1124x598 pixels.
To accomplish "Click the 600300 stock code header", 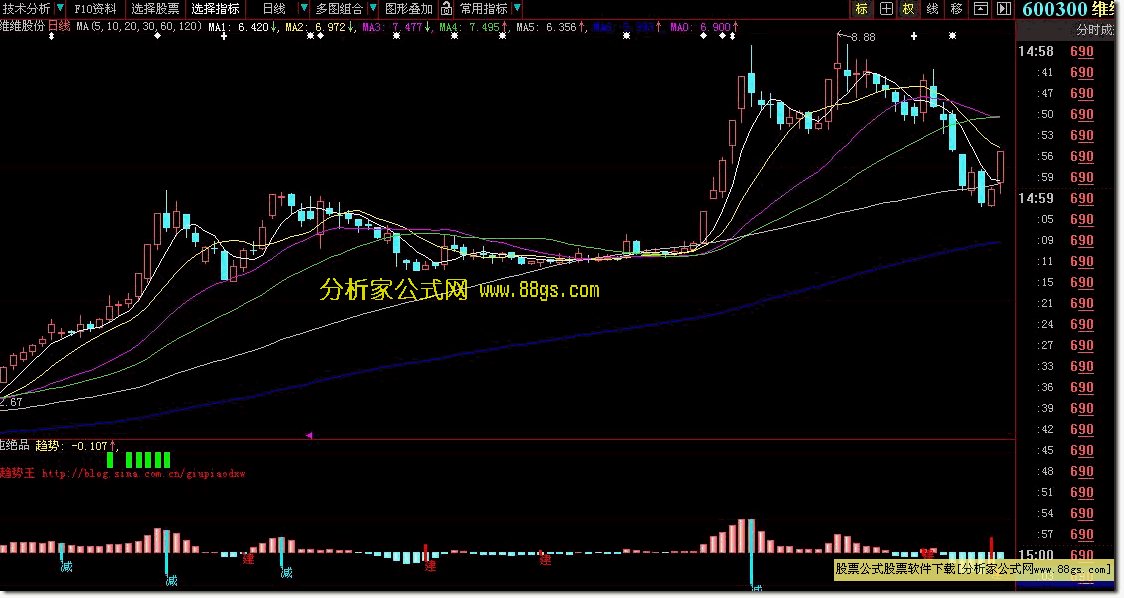I will [1054, 9].
